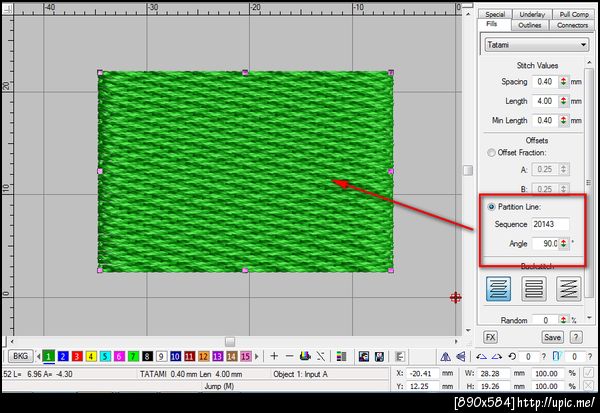Mirror selection vertically with sideways triangle icon
The height and width of the screenshot is (413, 600).
click(461, 357)
